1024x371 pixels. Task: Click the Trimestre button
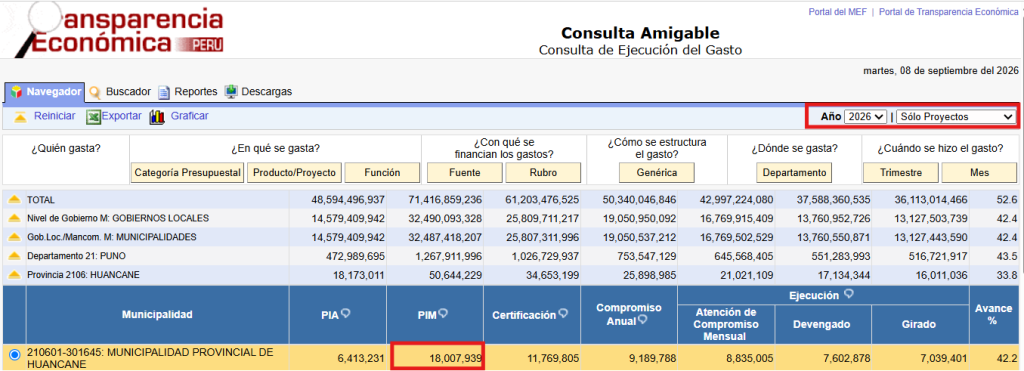click(x=901, y=172)
